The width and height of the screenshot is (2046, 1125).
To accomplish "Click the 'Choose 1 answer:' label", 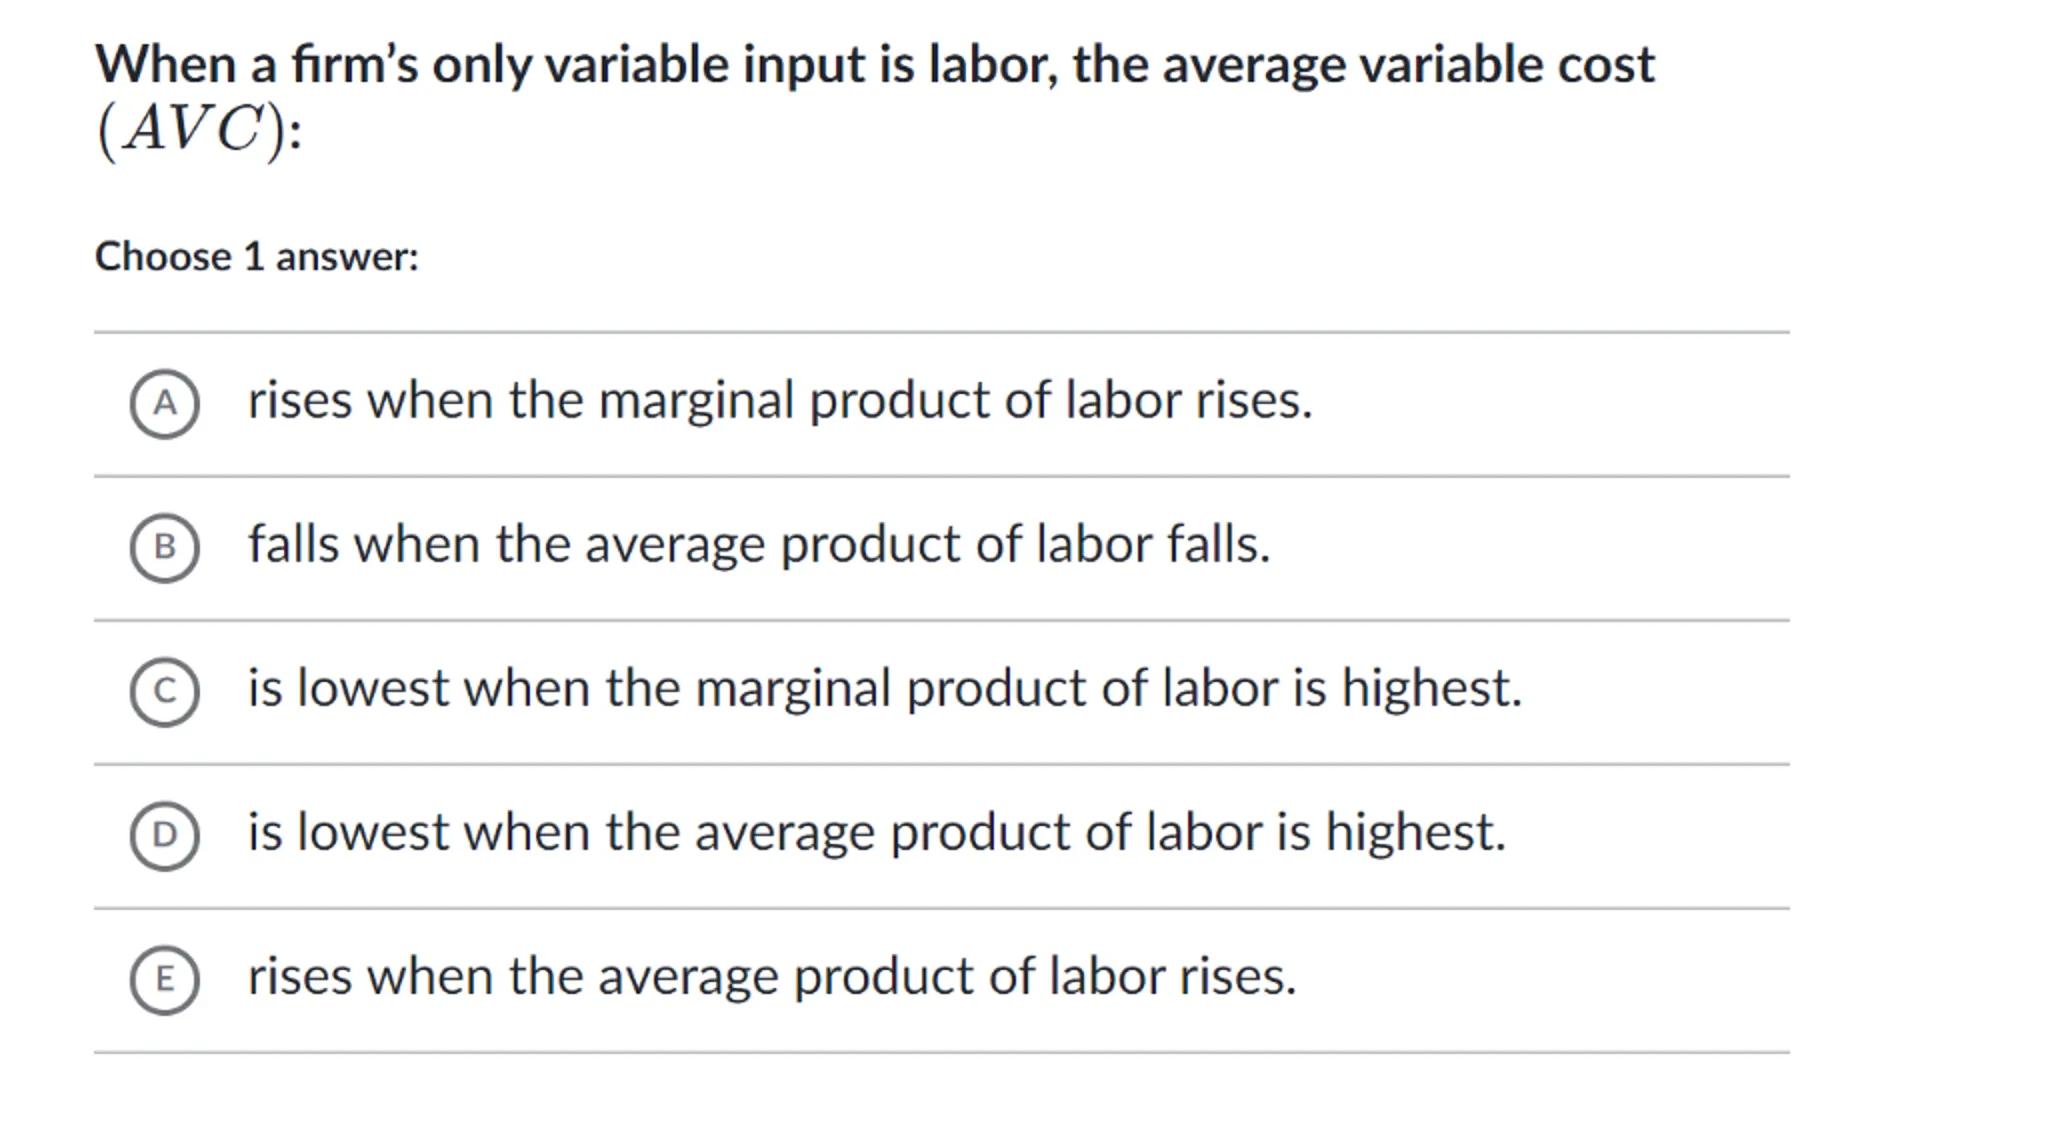I will click(x=256, y=257).
